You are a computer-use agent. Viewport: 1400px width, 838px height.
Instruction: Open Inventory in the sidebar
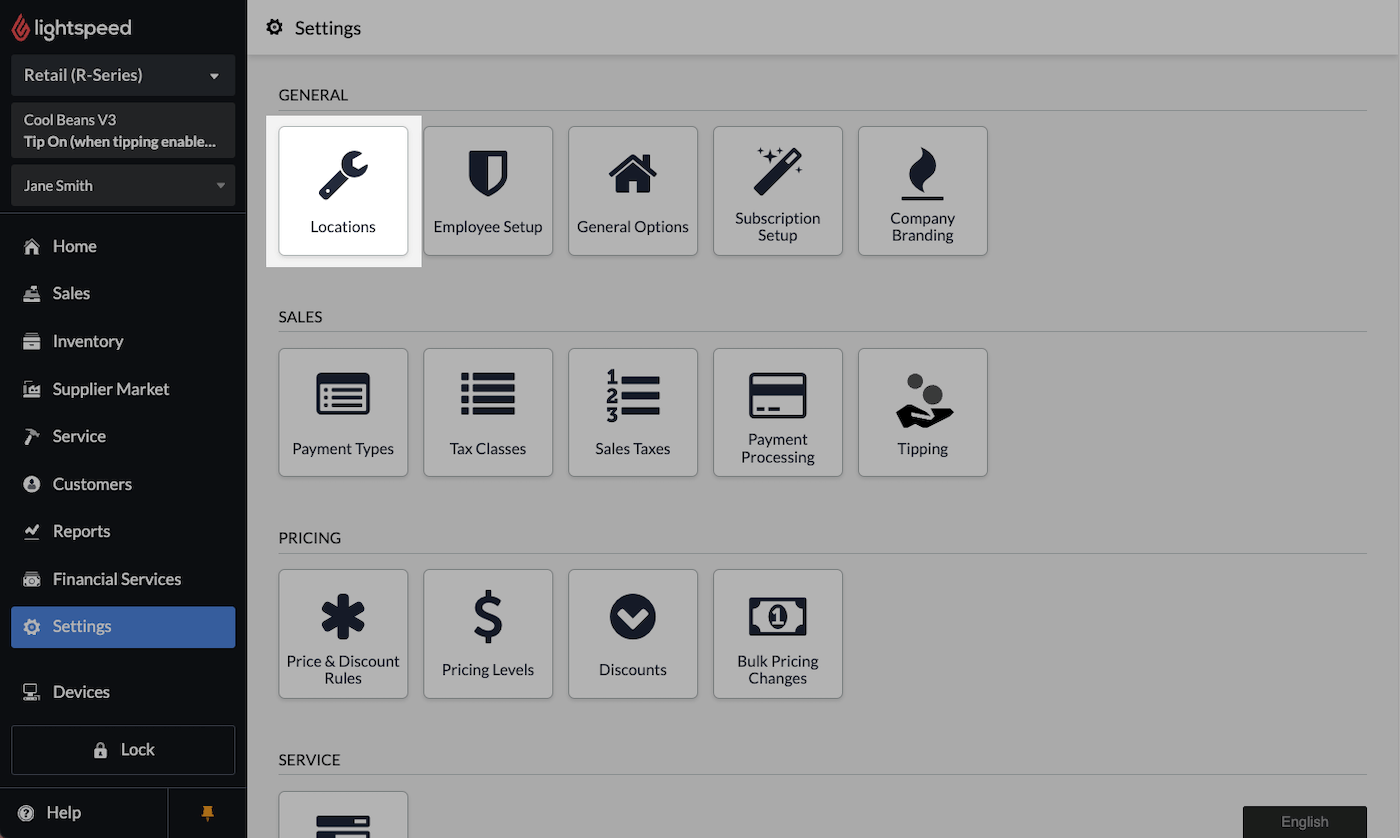(123, 341)
